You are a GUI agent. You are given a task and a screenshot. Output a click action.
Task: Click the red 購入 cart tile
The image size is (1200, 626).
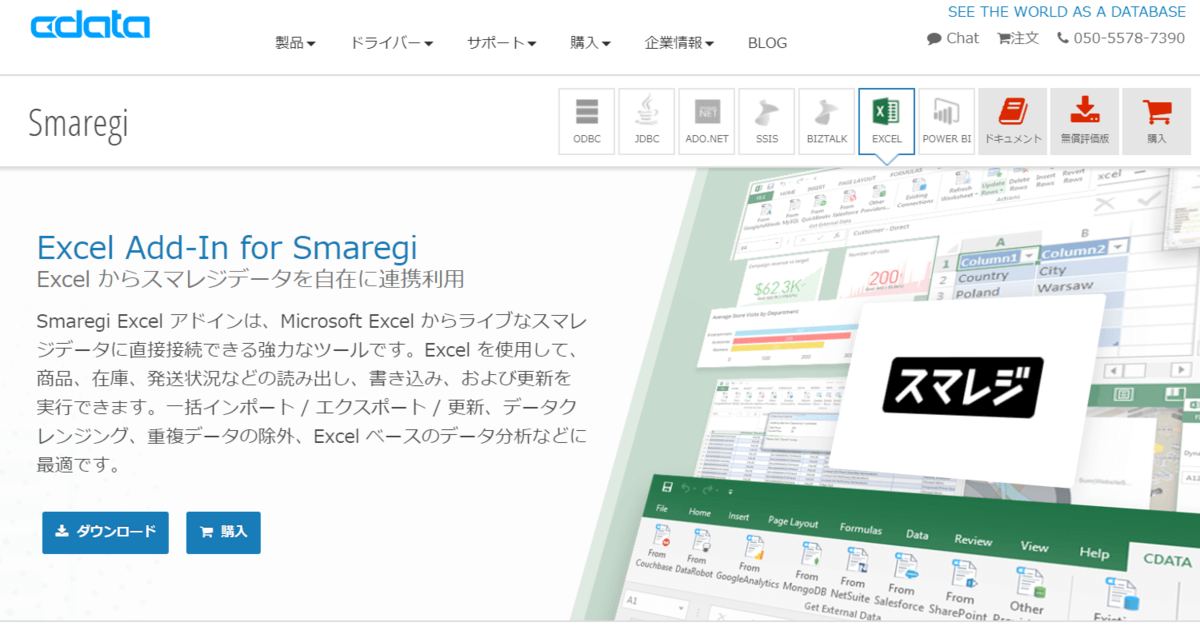[1157, 122]
